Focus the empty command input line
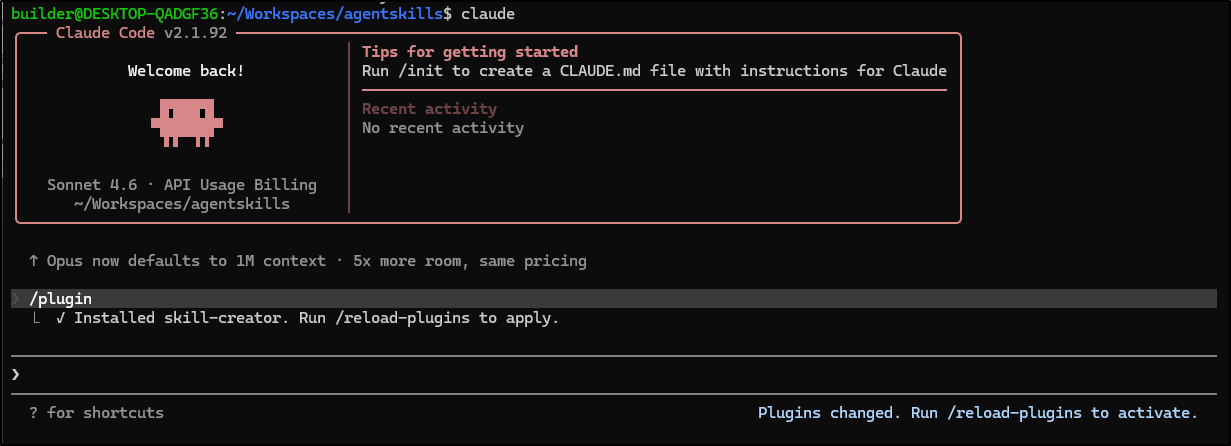 pyautogui.click(x=600, y=374)
